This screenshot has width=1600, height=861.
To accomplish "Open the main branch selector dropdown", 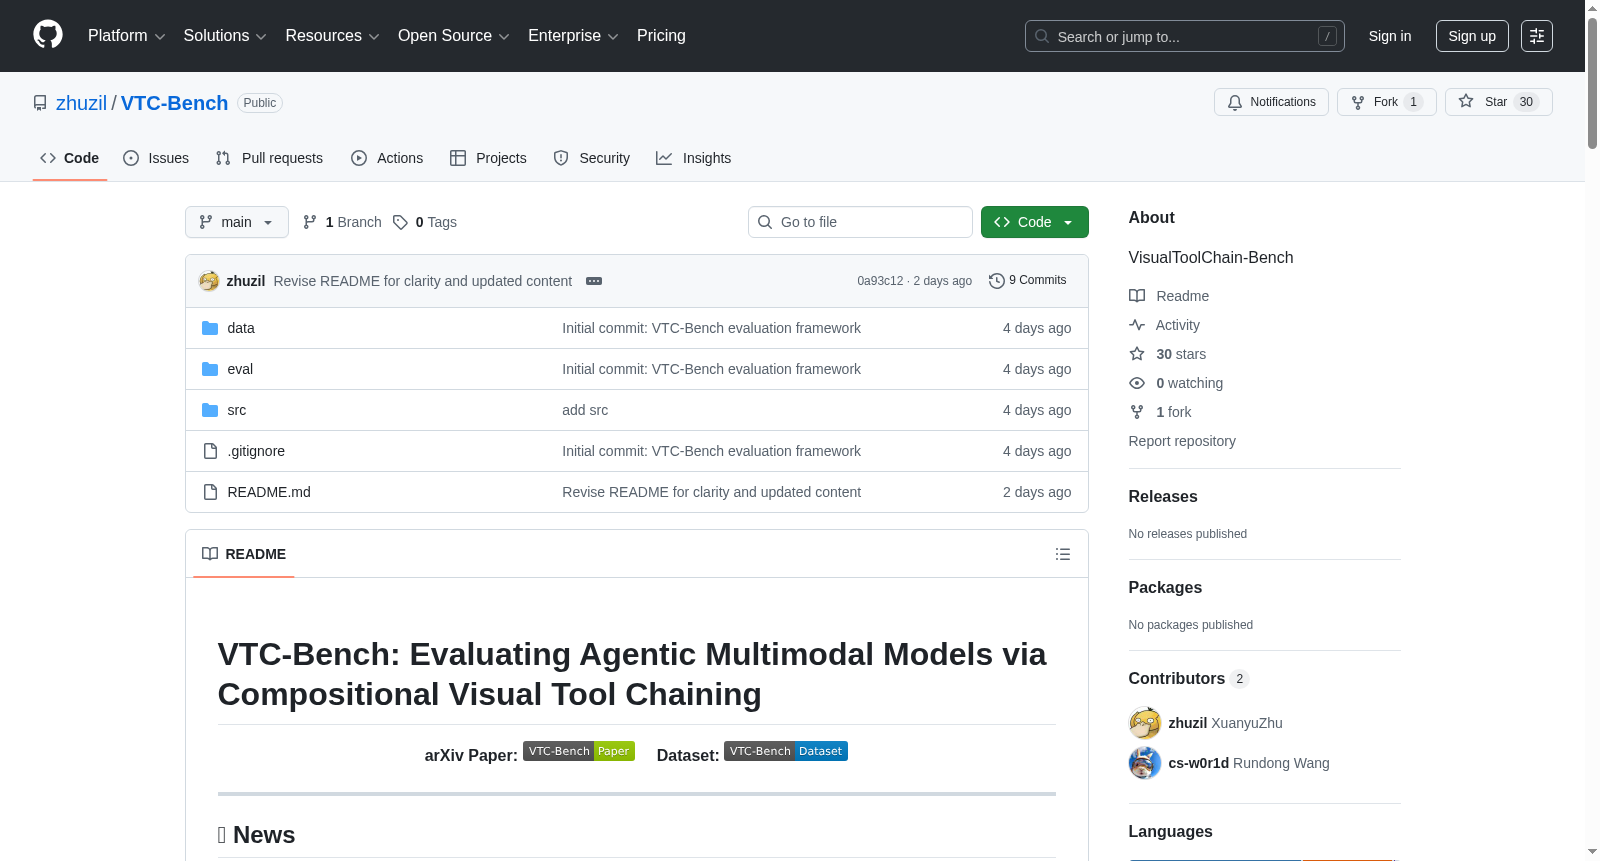I will [237, 222].
